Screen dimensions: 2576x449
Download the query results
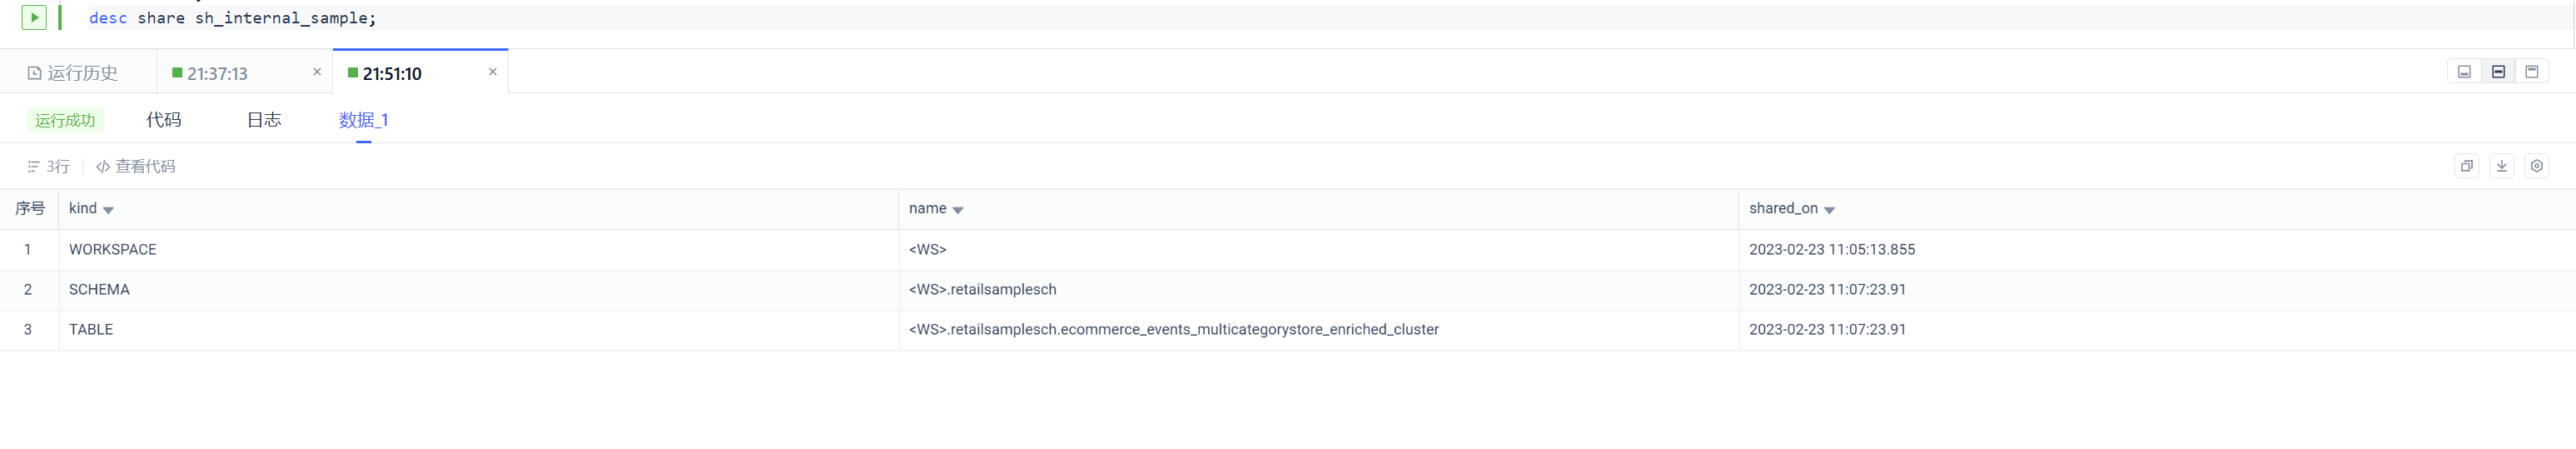coord(2502,166)
